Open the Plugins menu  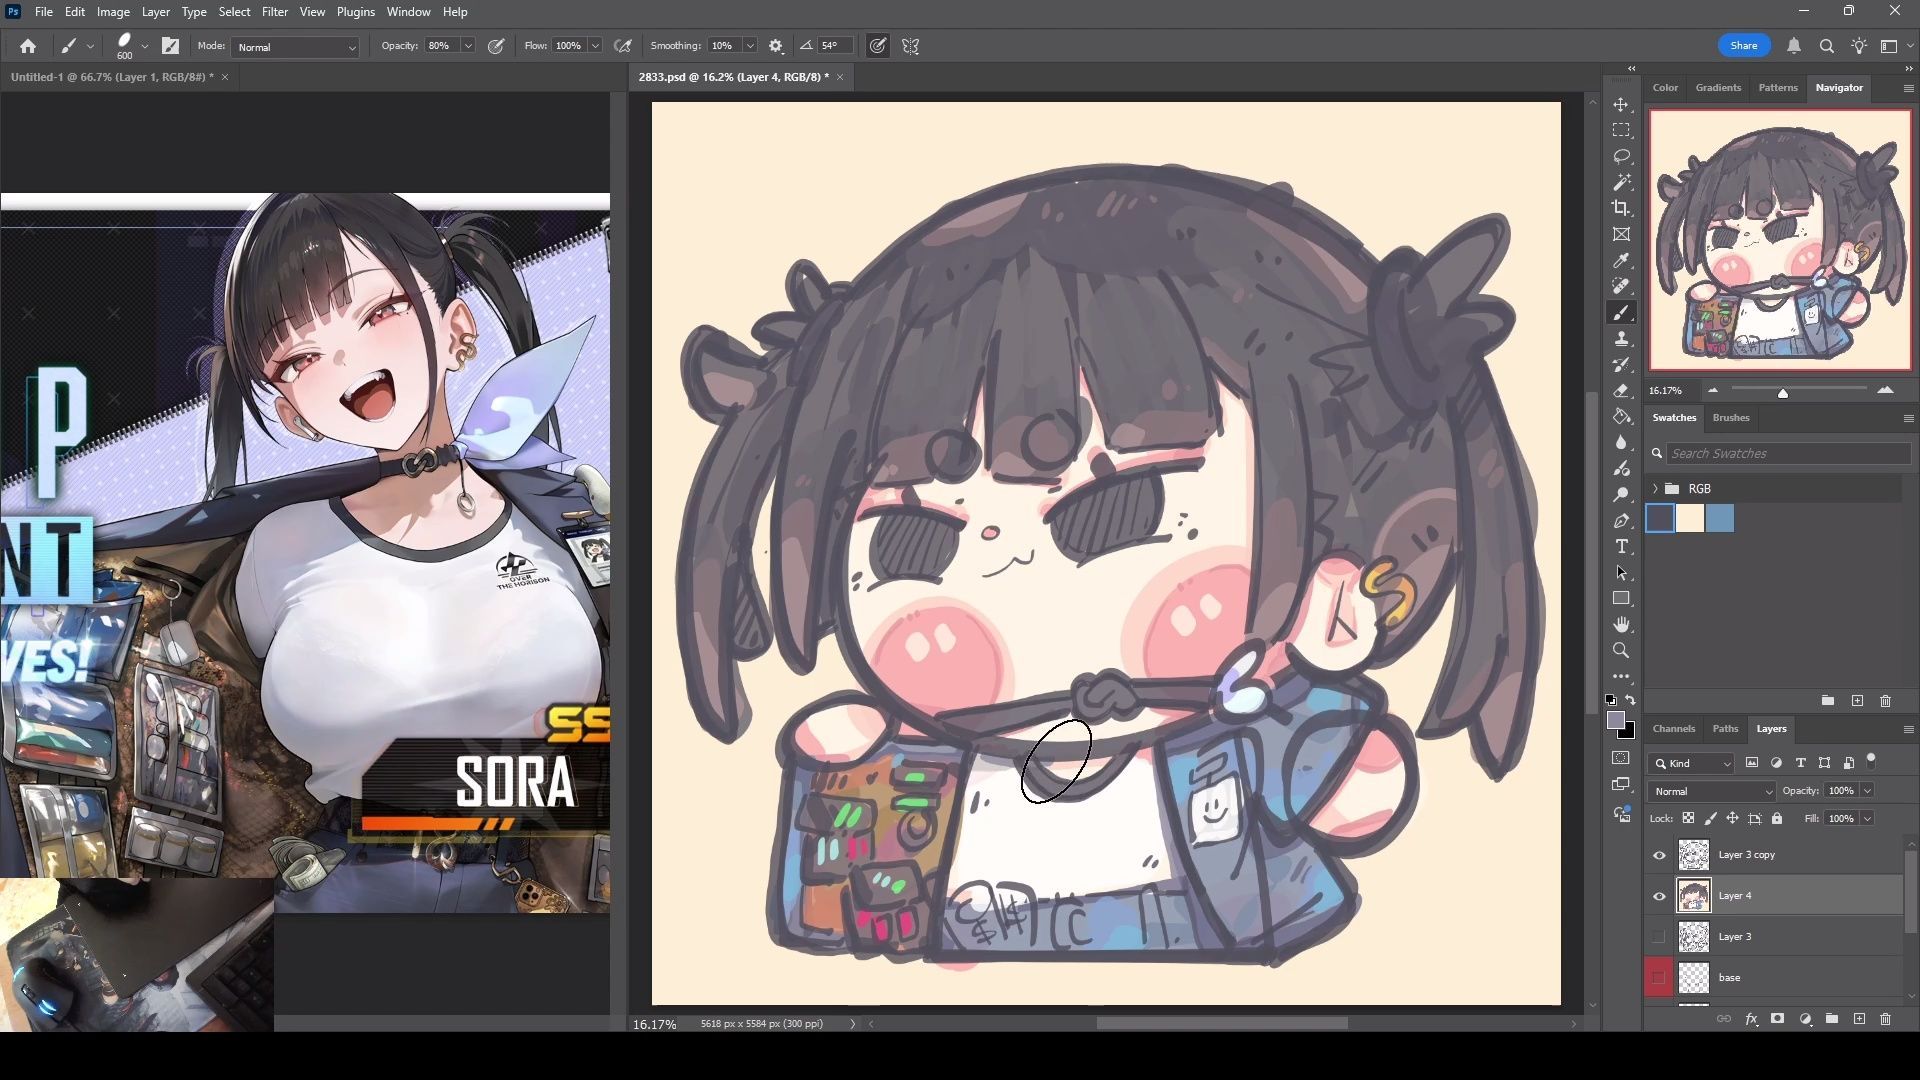(x=355, y=12)
